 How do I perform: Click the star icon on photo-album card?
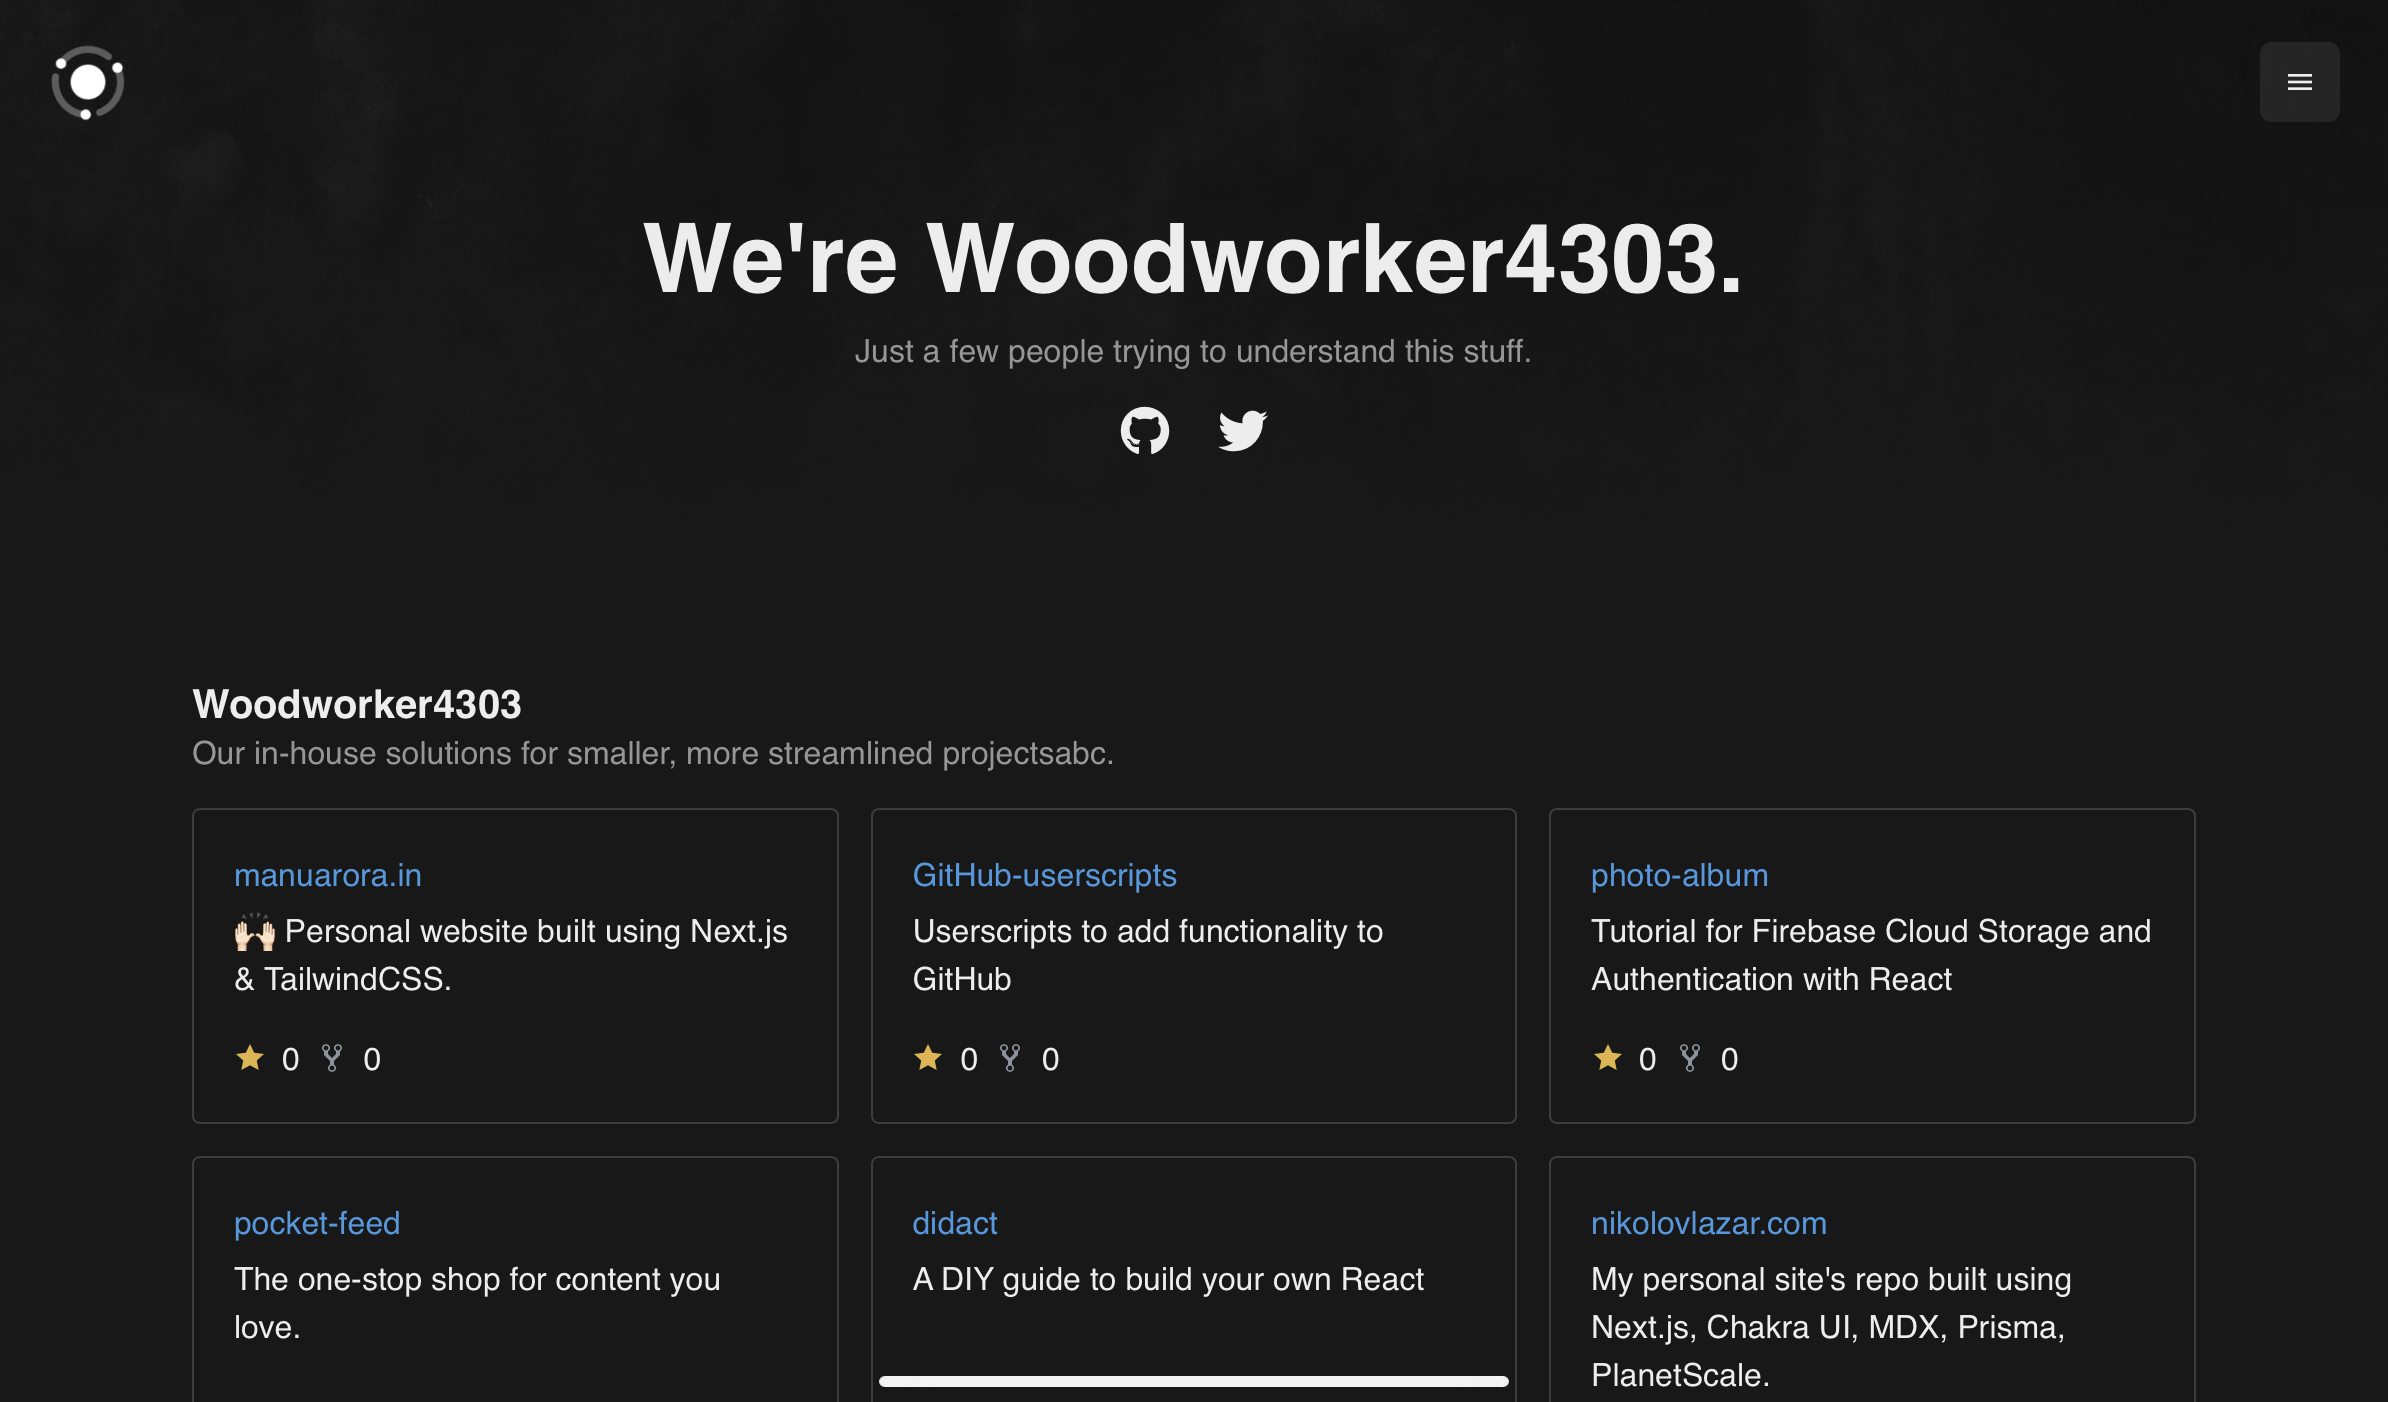click(1607, 1058)
